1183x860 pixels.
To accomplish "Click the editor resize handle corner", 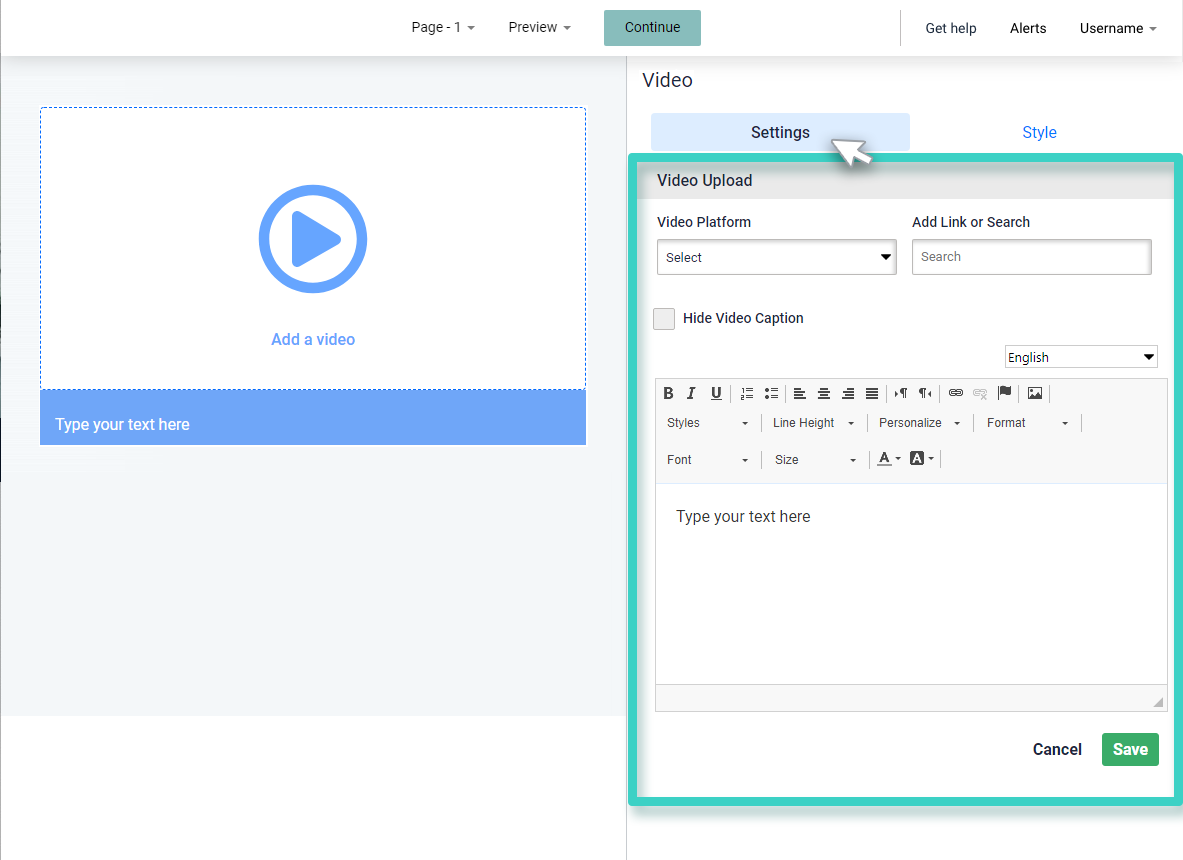I will point(1158,702).
